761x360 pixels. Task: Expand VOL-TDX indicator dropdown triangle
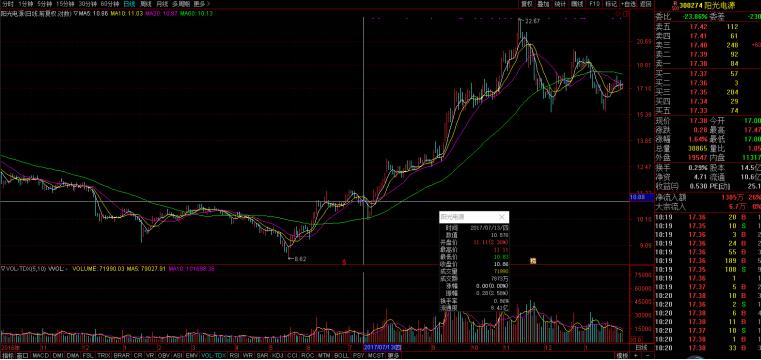point(2,268)
